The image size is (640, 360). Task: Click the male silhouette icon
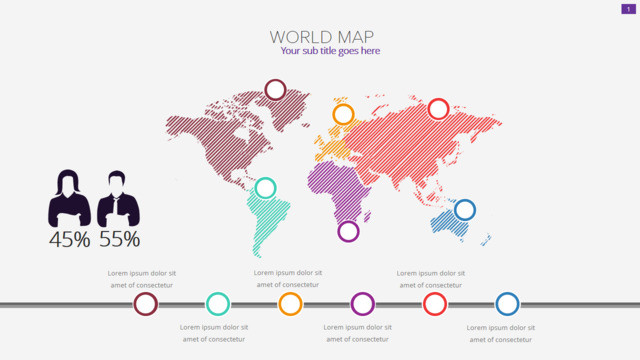[118, 199]
